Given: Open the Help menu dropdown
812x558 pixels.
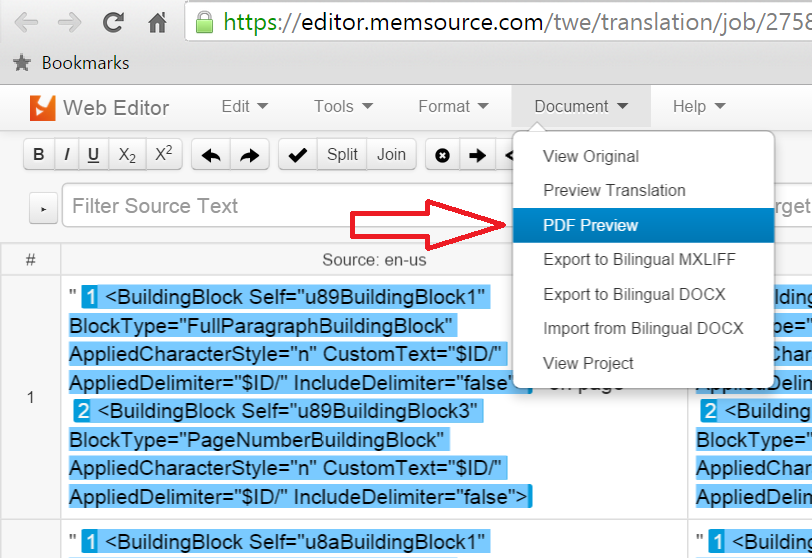Looking at the screenshot, I should pyautogui.click(x=699, y=107).
